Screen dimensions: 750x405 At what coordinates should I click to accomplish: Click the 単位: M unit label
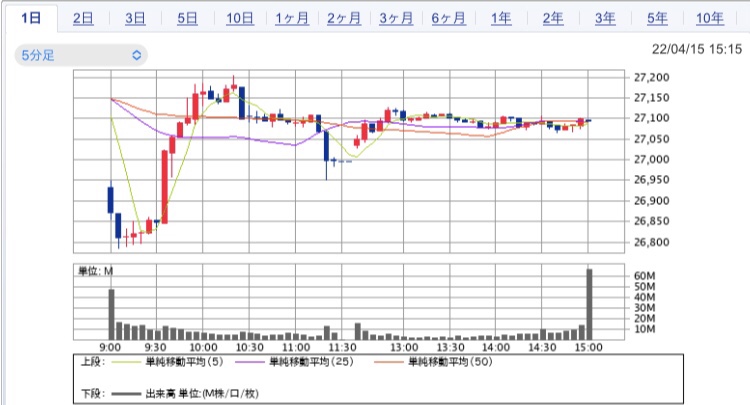coord(95,271)
